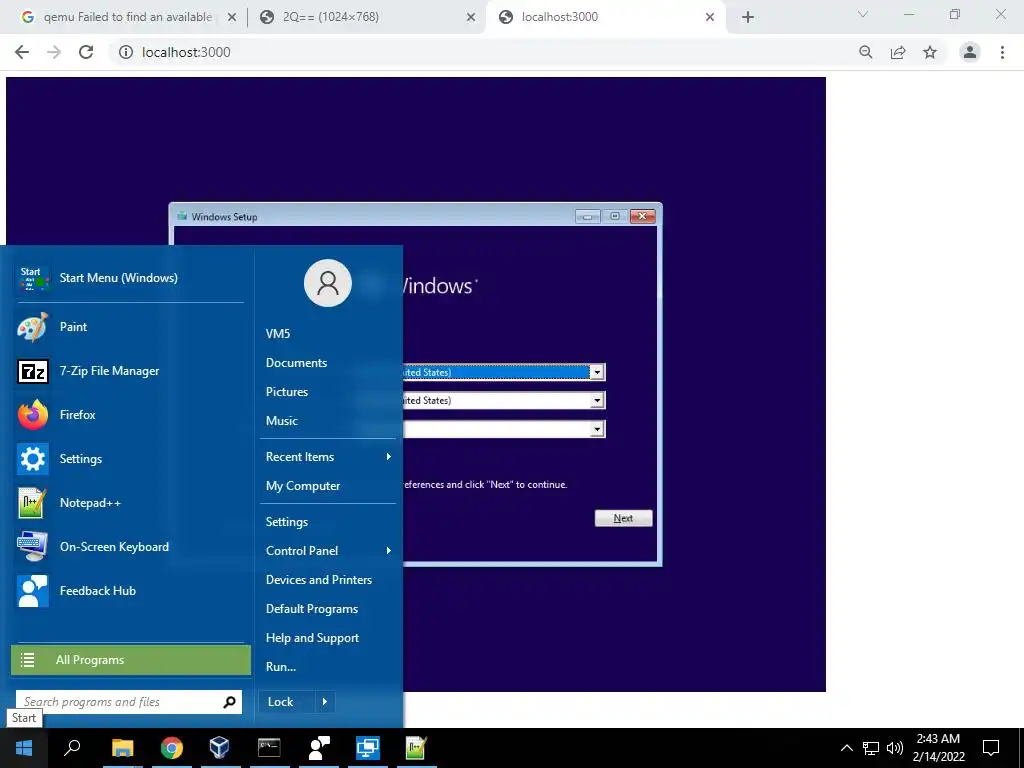Open Notepad++ icon on taskbar
This screenshot has width=1024, height=768.
coord(417,748)
